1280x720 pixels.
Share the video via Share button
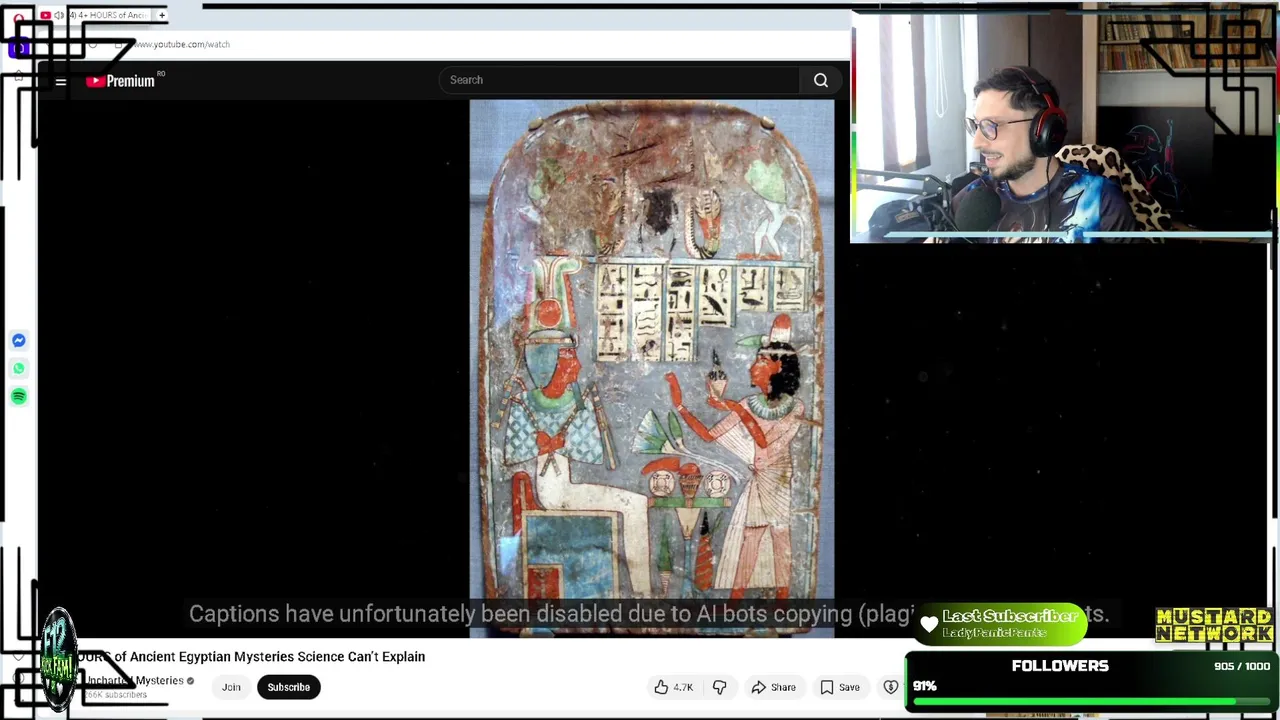[x=773, y=687]
